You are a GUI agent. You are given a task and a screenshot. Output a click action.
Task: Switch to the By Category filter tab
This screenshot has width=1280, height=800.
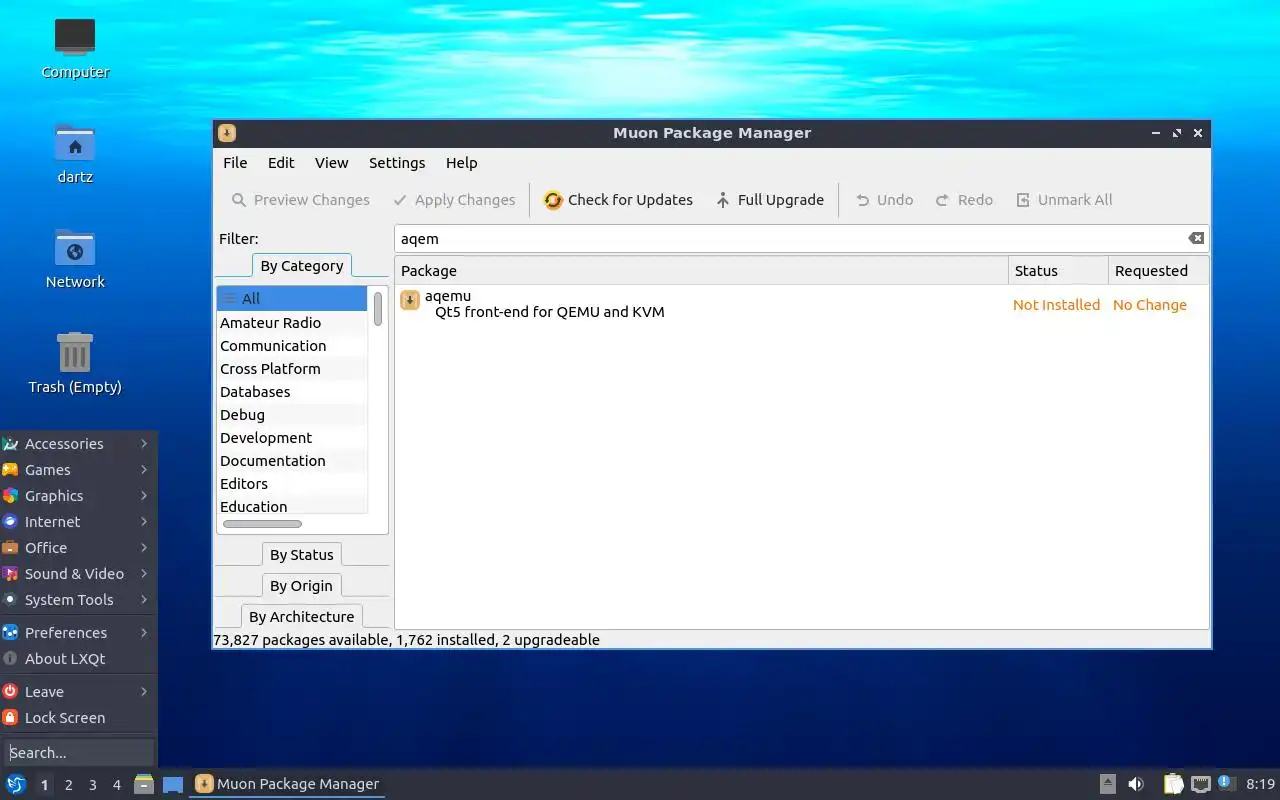(301, 266)
